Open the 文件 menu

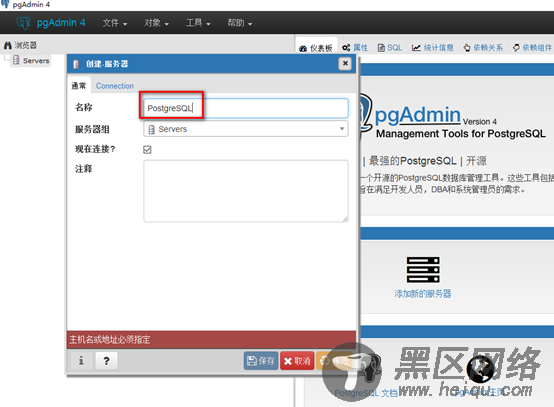[114, 23]
